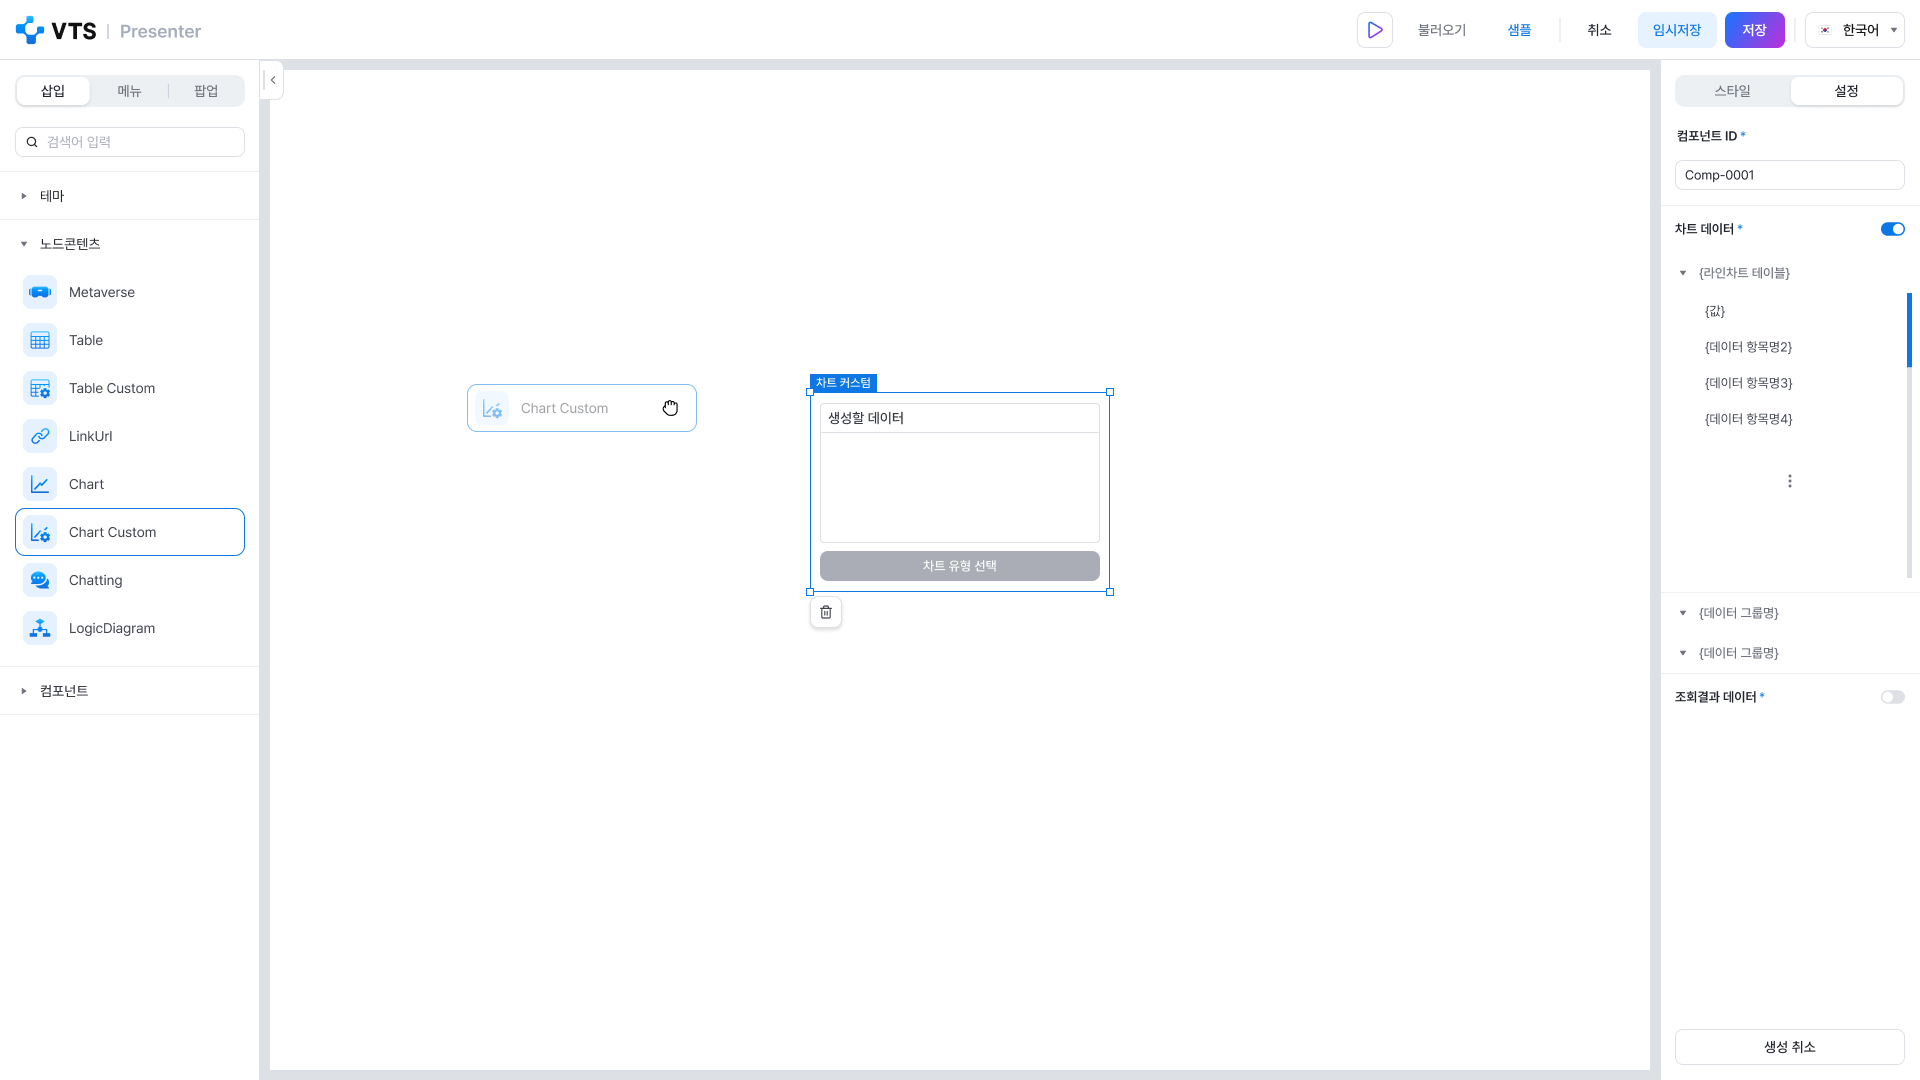Screen dimensions: 1920x1080
Task: Click the 저장 button
Action: [x=1755, y=30]
